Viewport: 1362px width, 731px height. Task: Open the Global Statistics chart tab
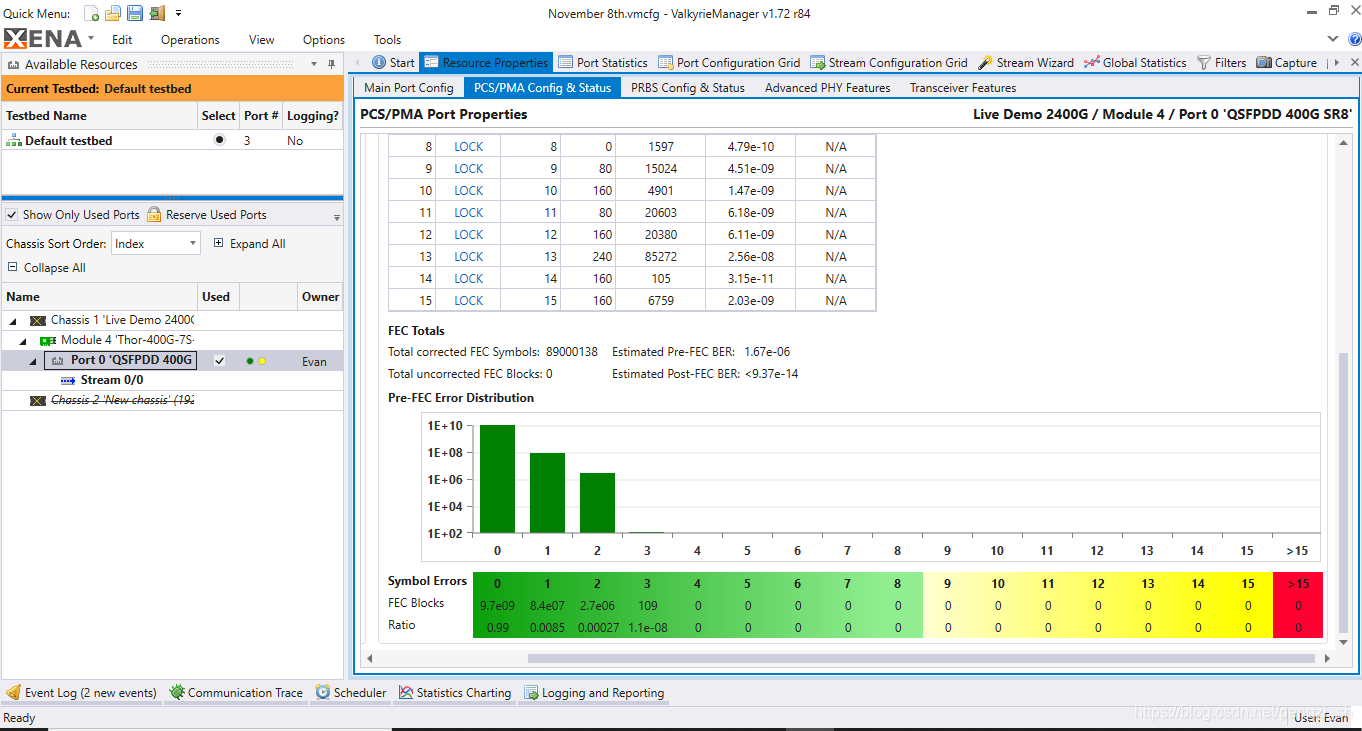click(x=1135, y=62)
